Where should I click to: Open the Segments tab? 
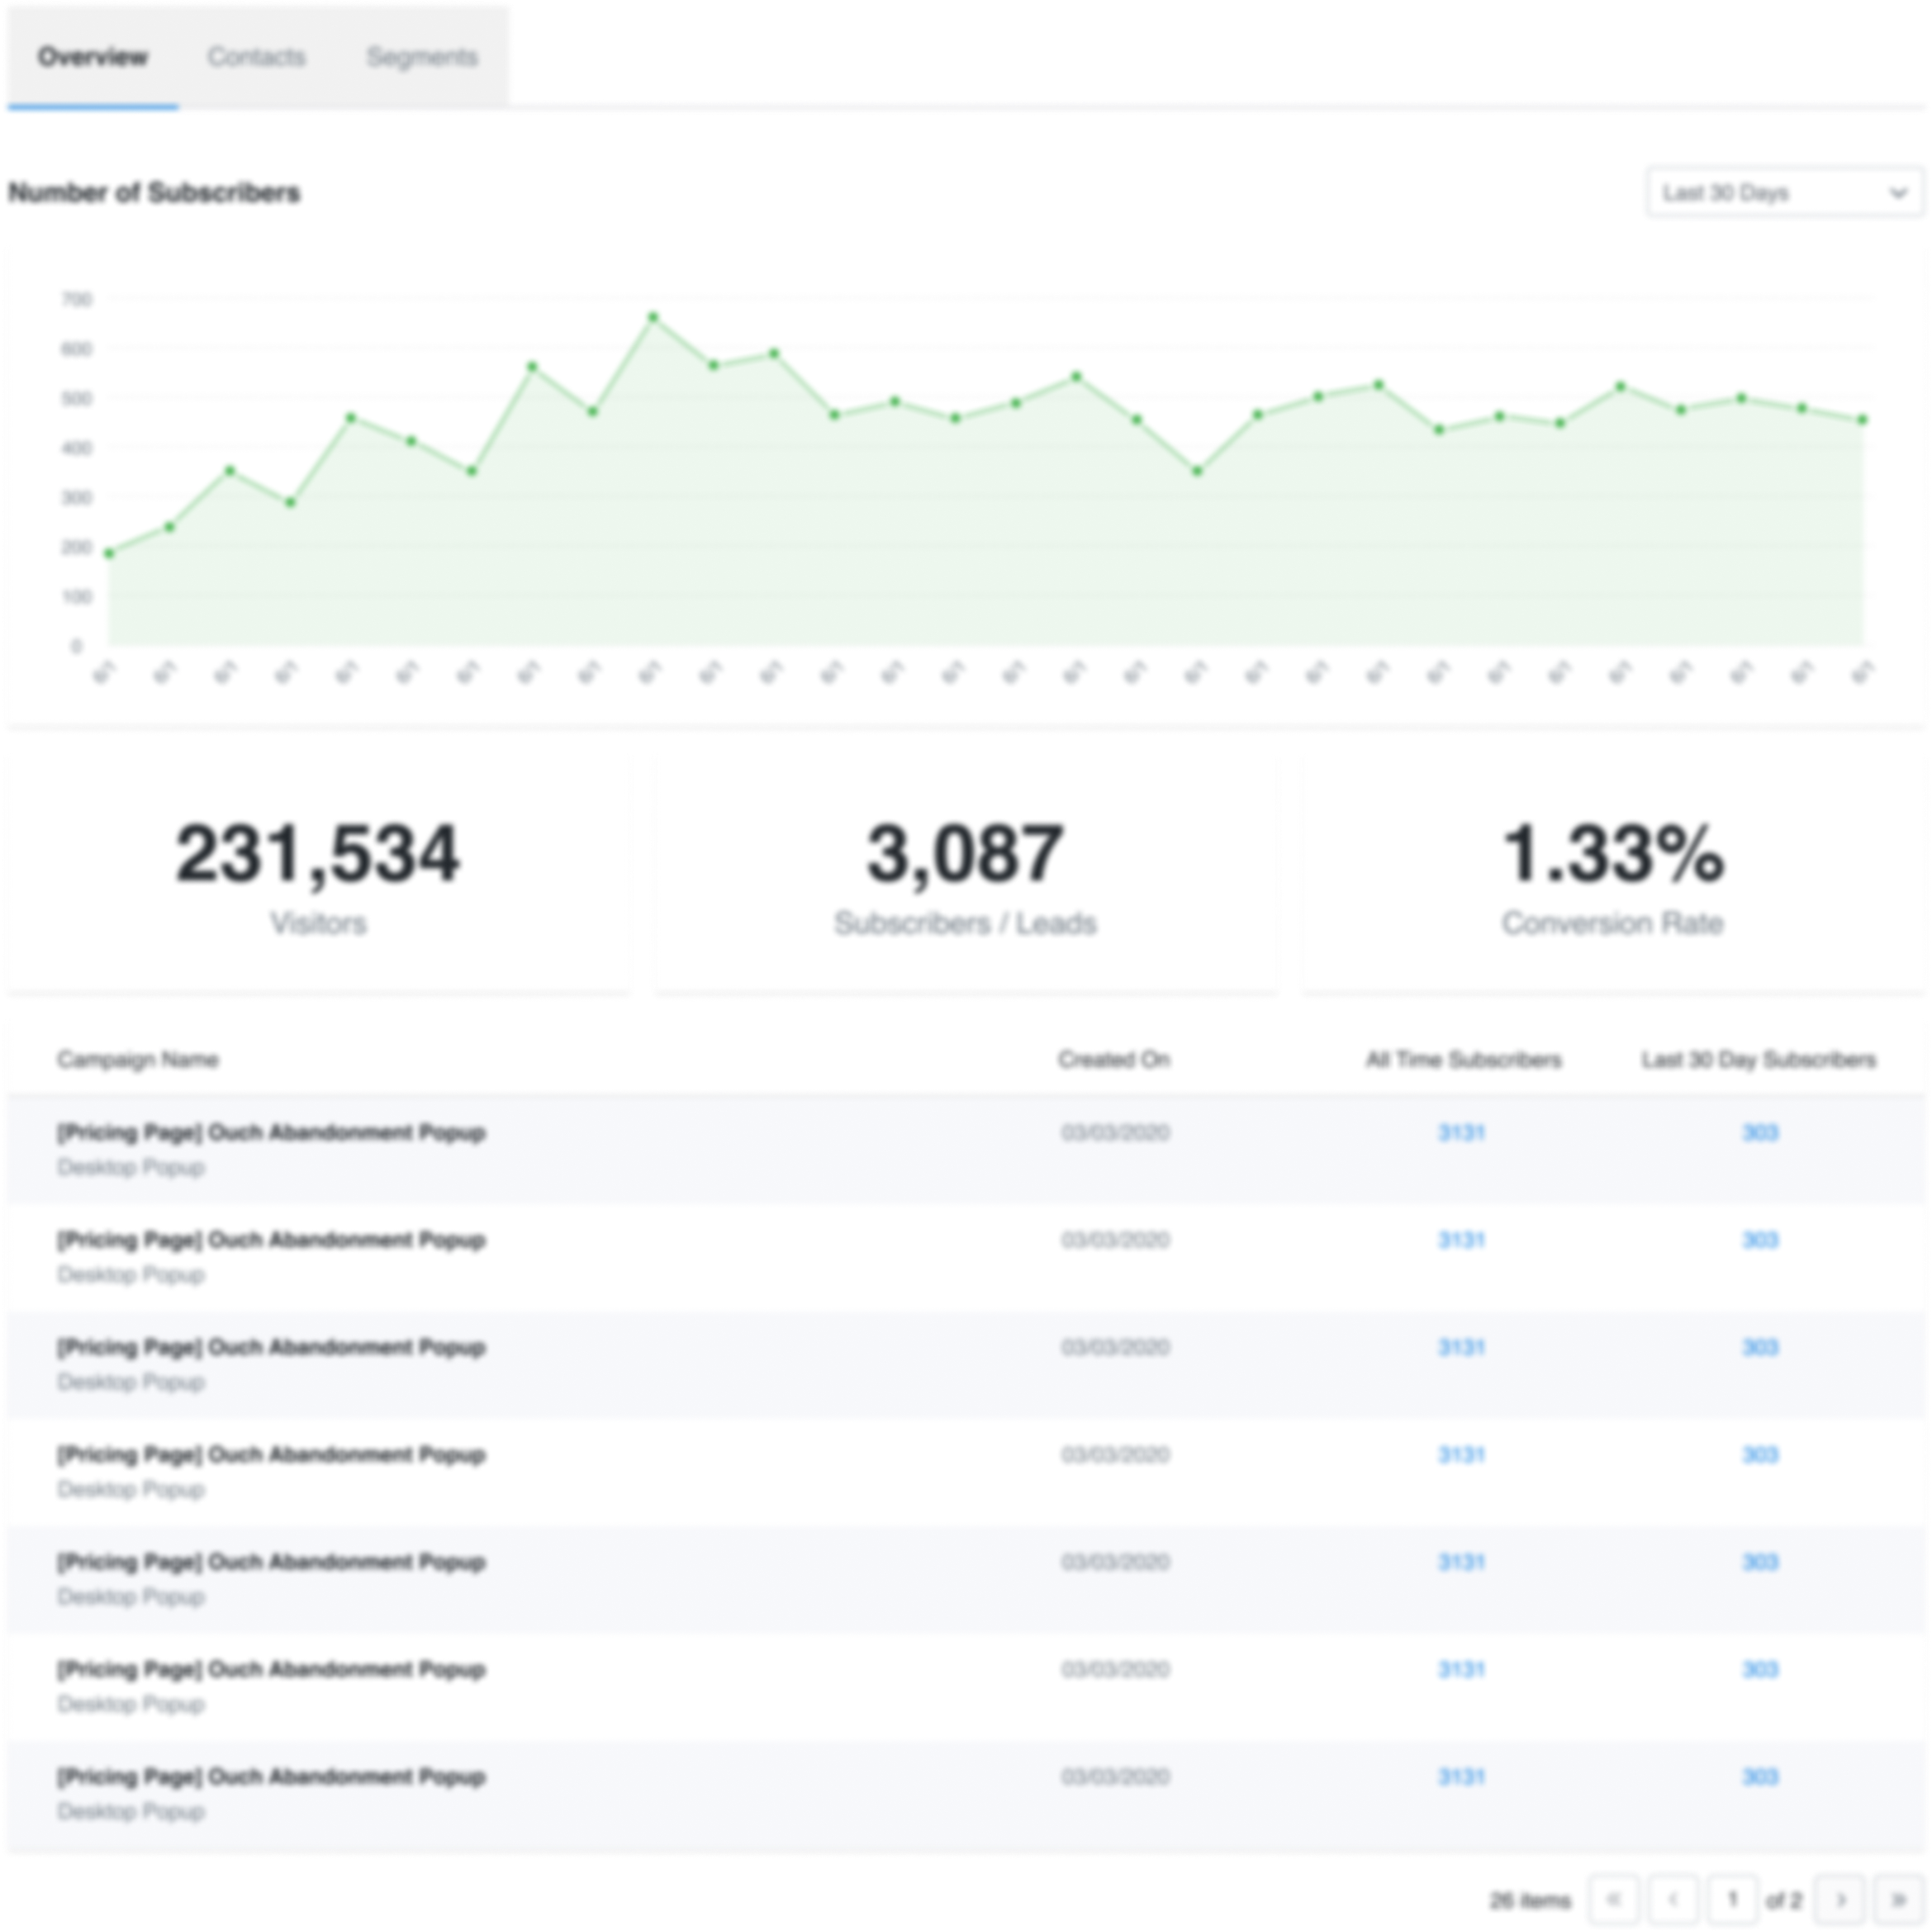[x=421, y=57]
